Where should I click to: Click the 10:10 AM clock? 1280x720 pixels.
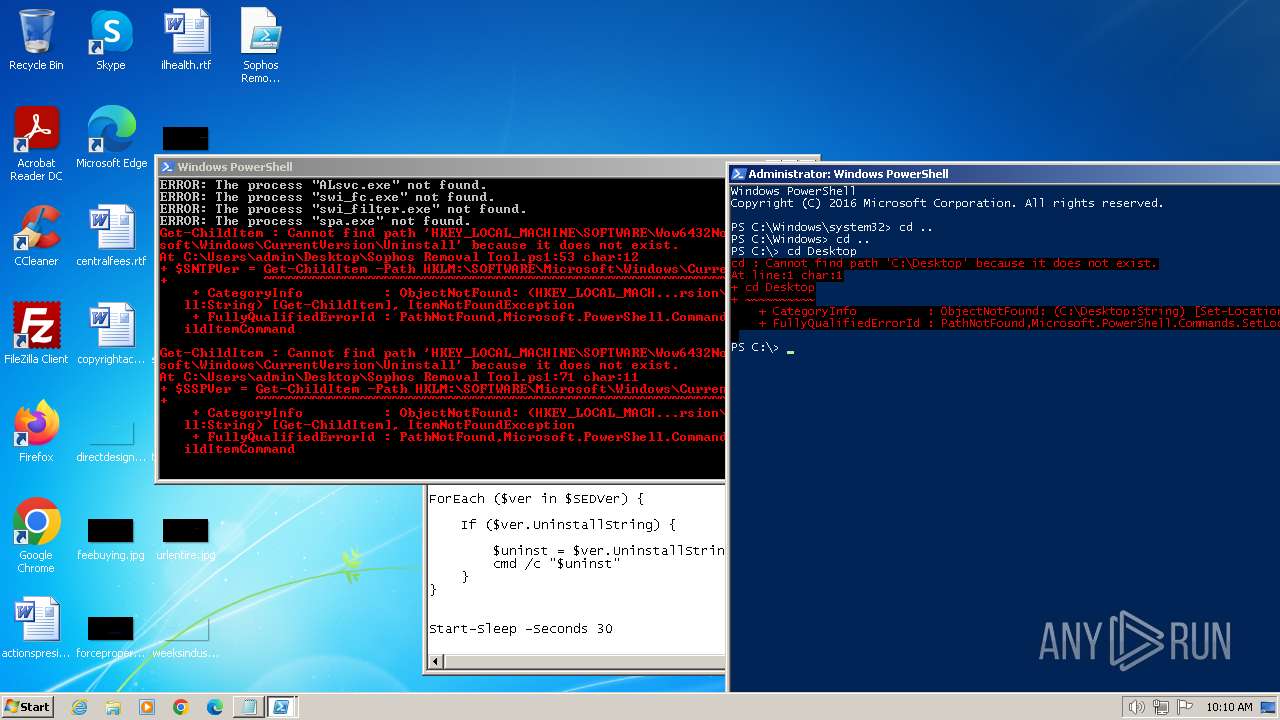[1229, 707]
